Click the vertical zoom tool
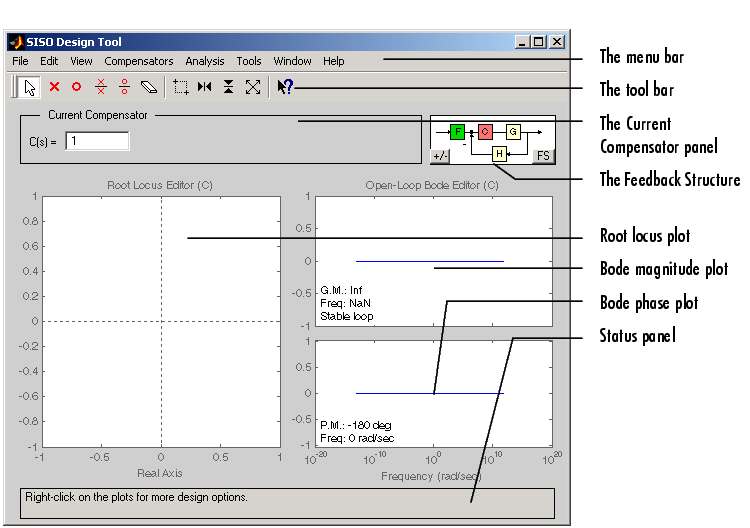The width and height of the screenshot is (750, 528). coord(229,87)
